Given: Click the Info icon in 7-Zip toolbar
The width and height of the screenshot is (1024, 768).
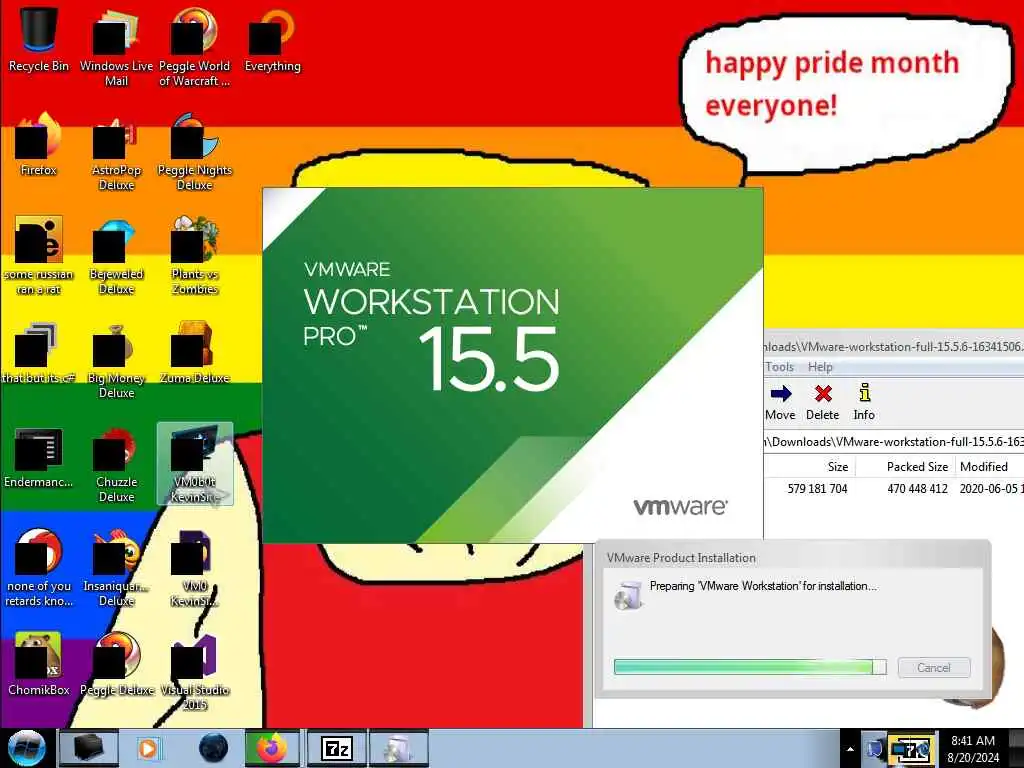Looking at the screenshot, I should (x=864, y=402).
